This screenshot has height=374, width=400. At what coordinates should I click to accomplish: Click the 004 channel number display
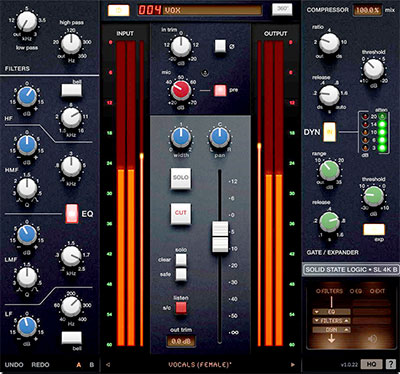[150, 10]
